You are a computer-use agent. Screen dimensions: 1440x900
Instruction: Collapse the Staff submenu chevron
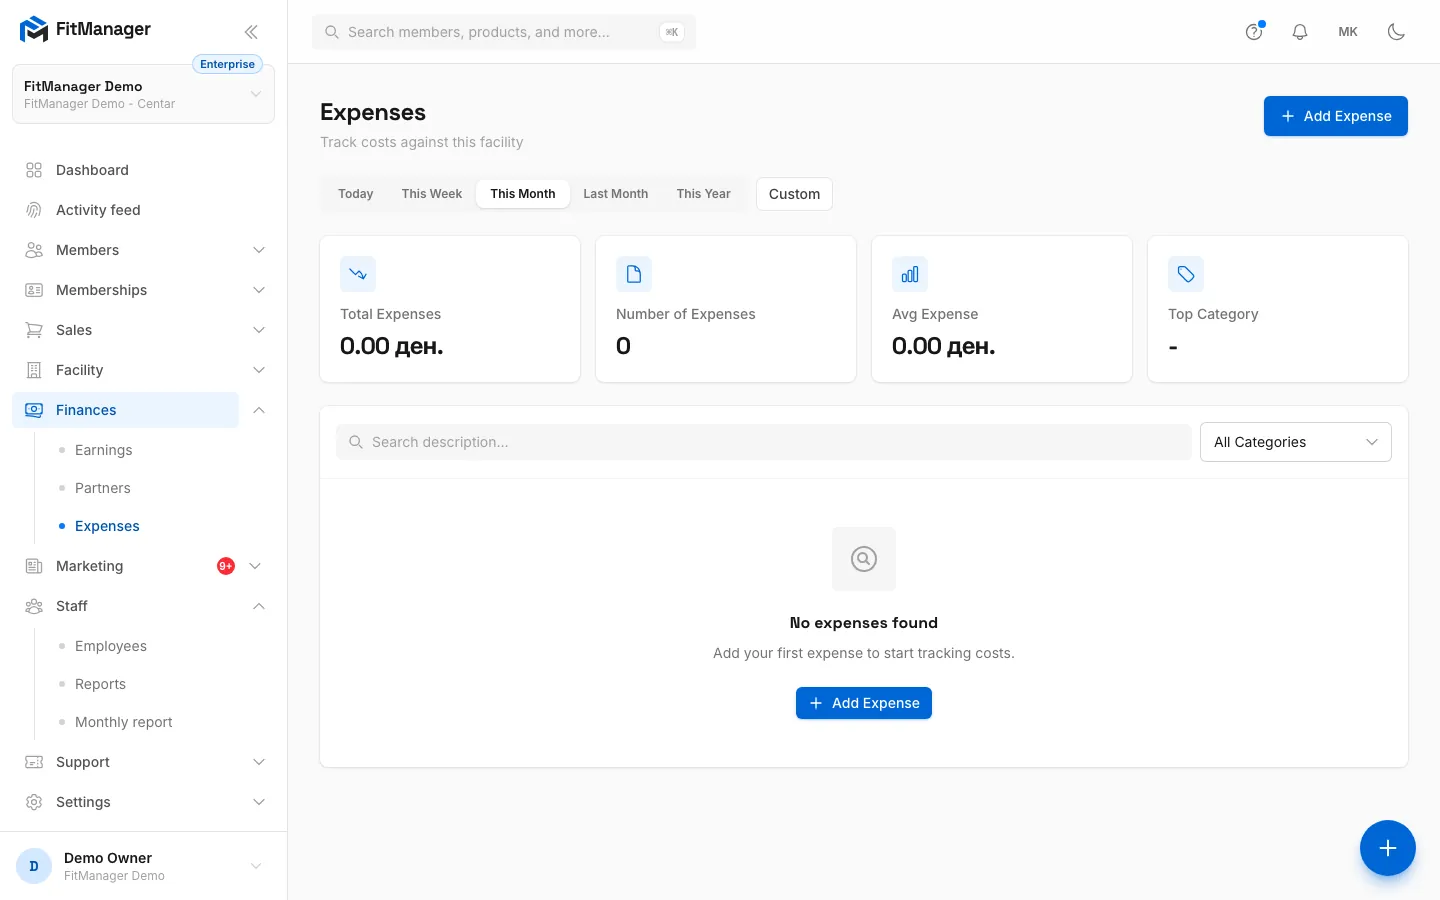259,606
